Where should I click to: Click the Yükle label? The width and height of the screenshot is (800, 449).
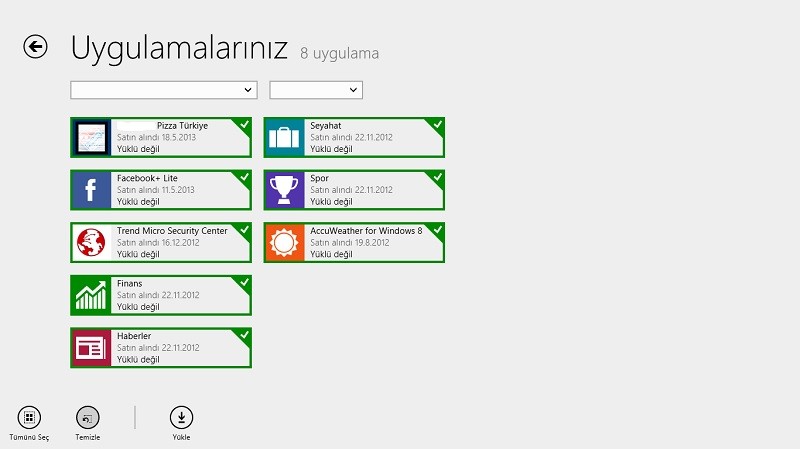(181, 437)
